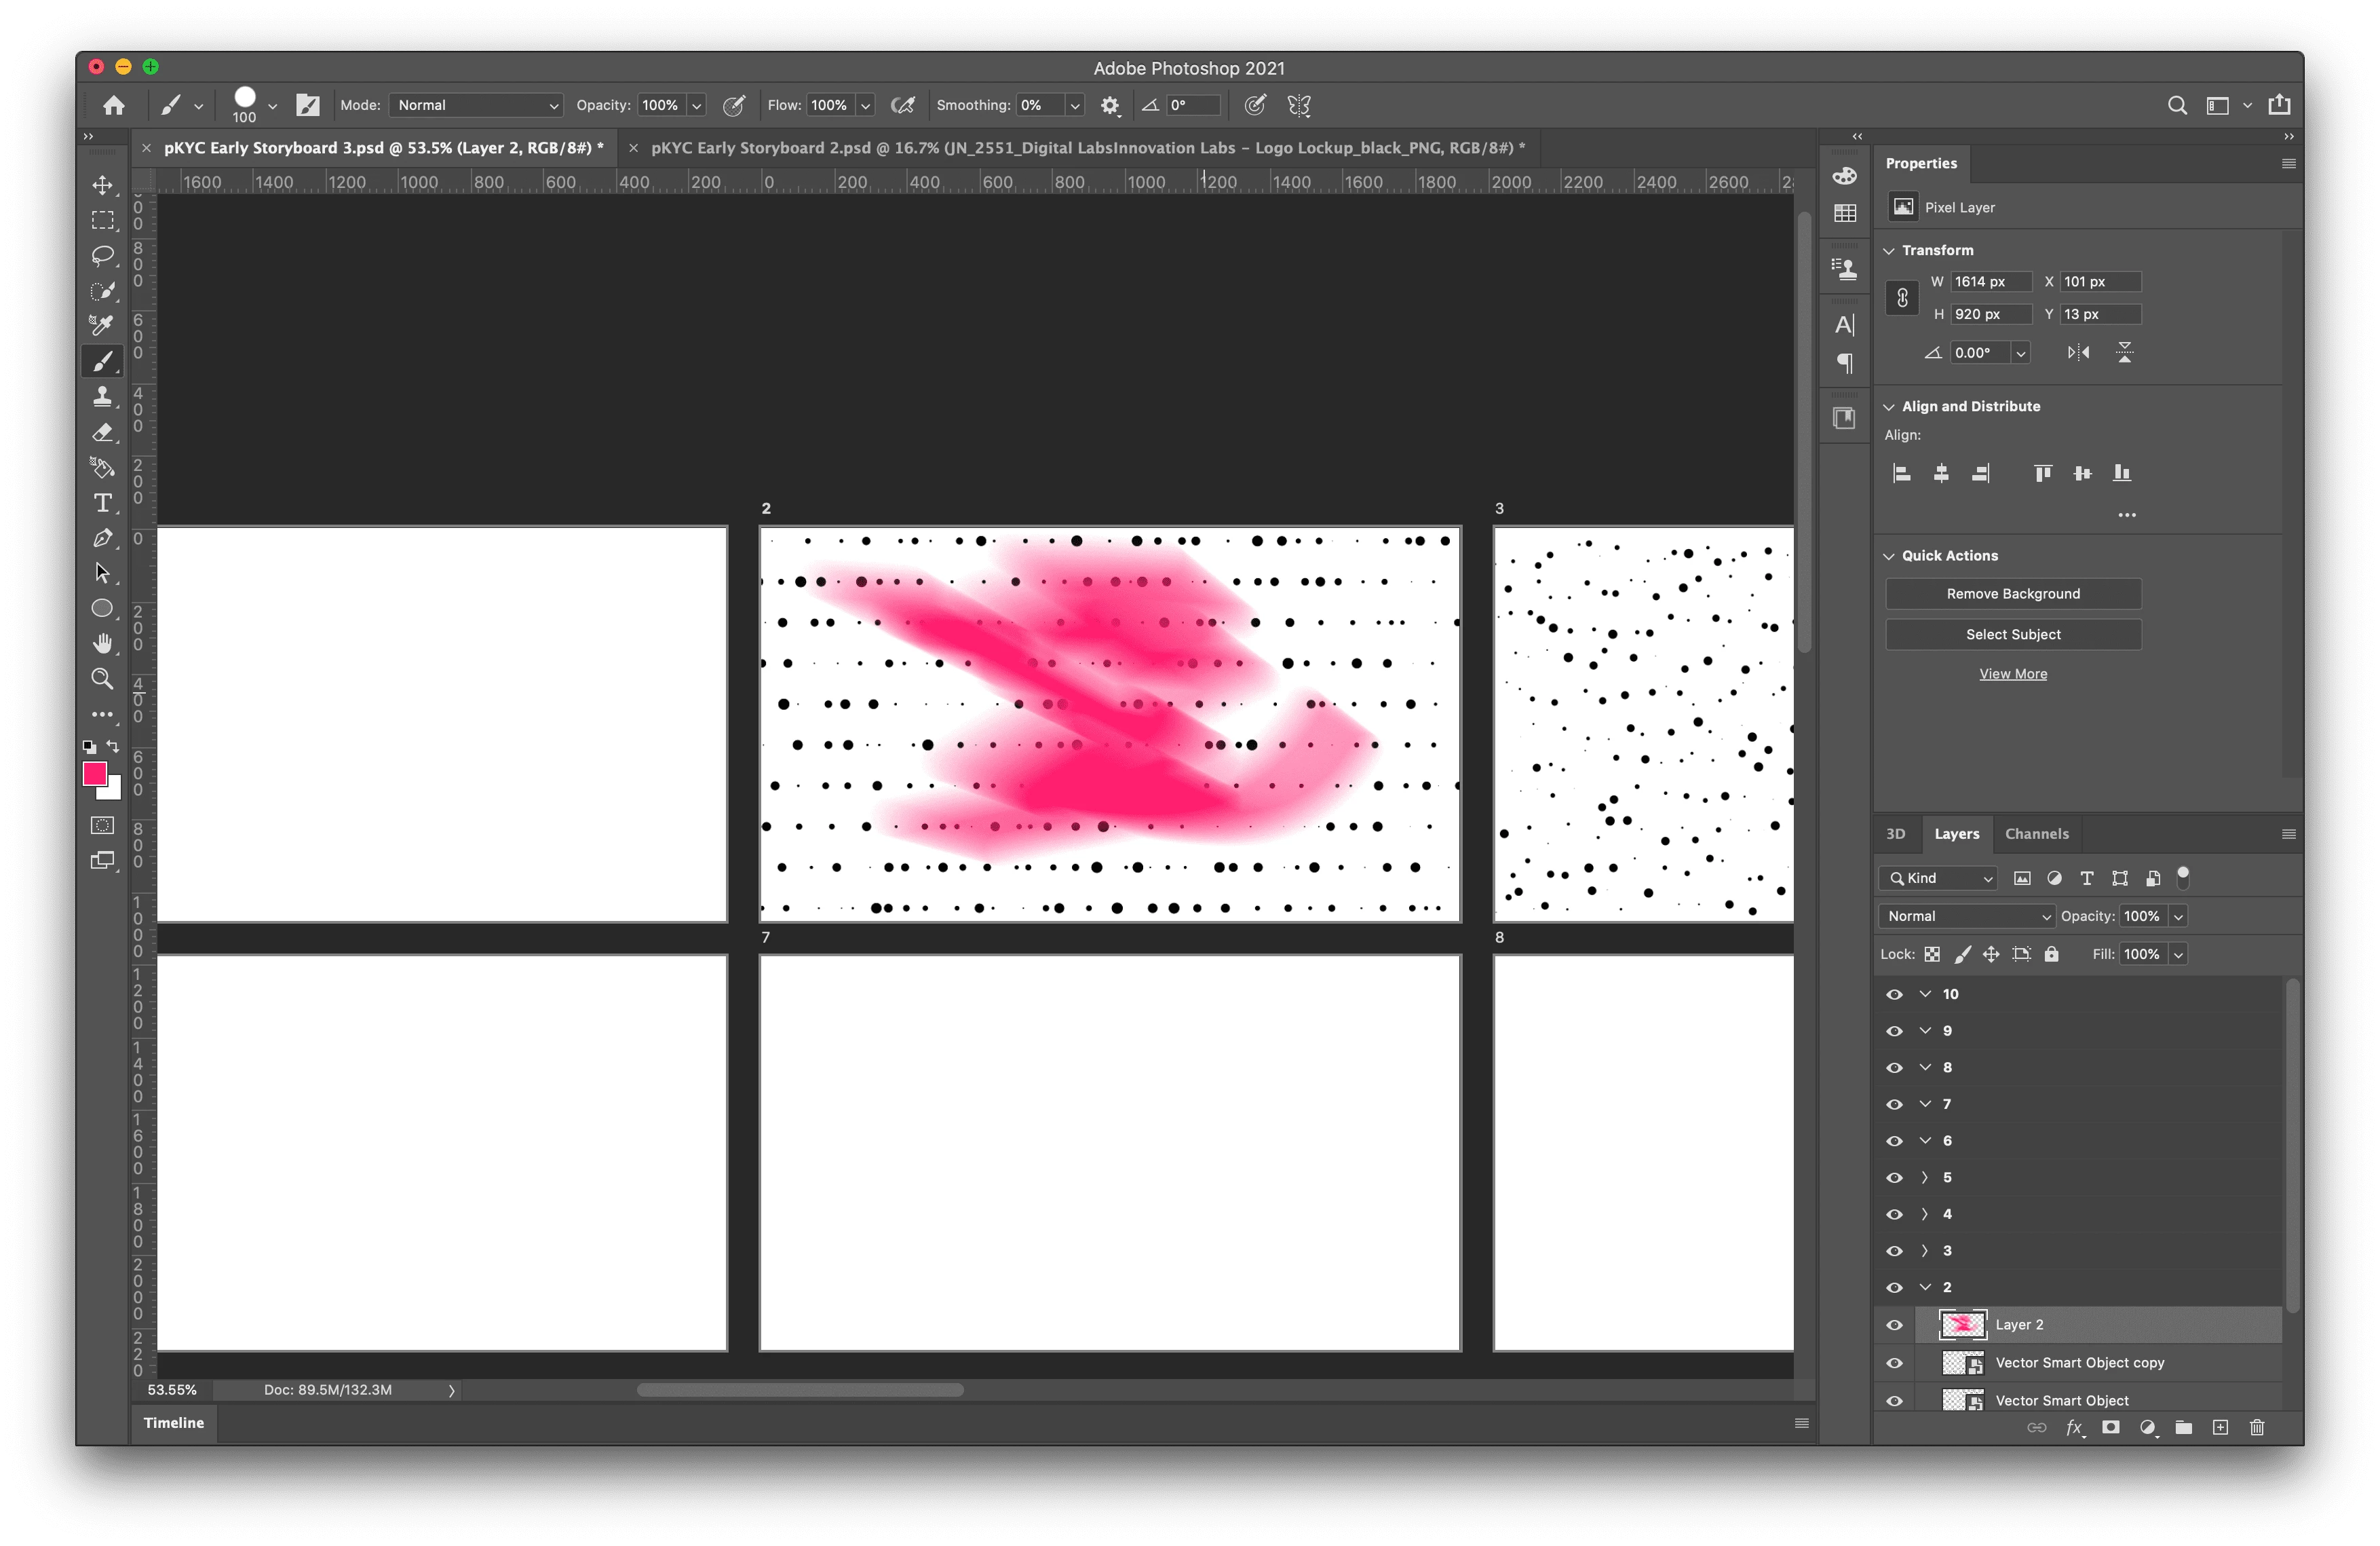This screenshot has width=2380, height=1546.
Task: Select the Eraser tool
Action: pos(102,432)
